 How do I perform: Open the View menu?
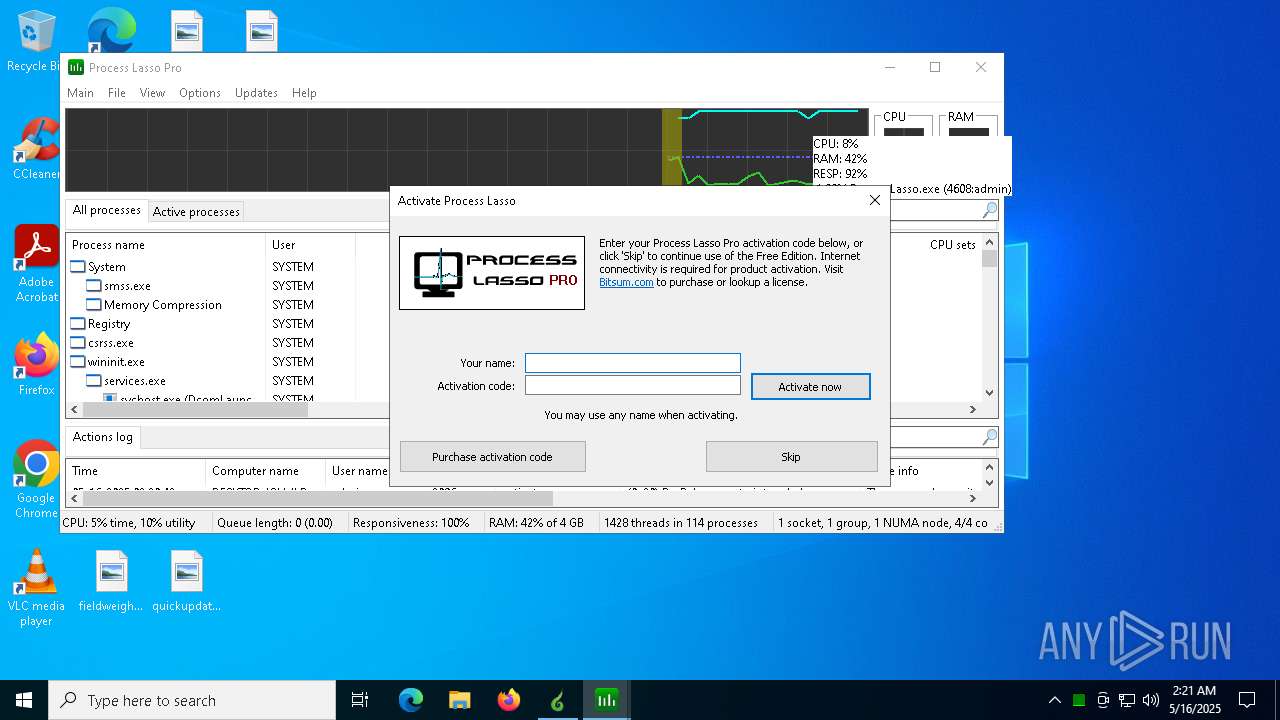152,93
